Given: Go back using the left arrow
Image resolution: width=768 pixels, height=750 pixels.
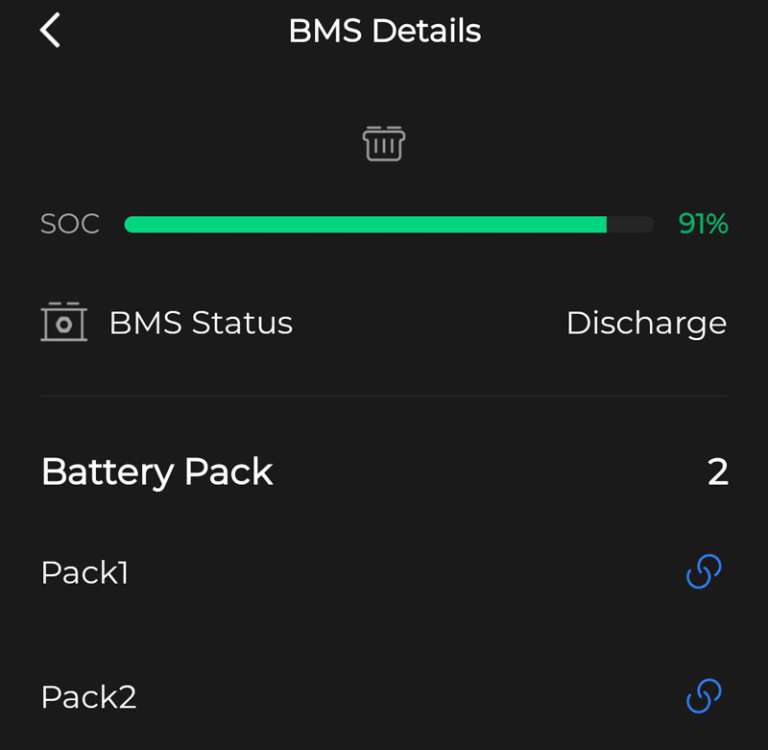Looking at the screenshot, I should (50, 31).
